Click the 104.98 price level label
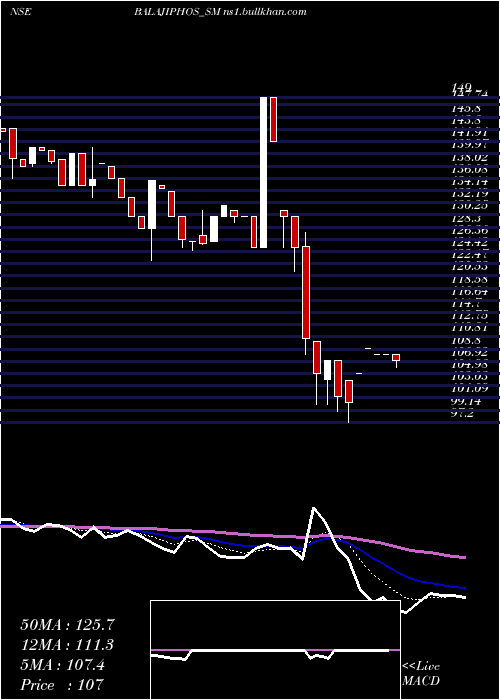 [x=470, y=365]
